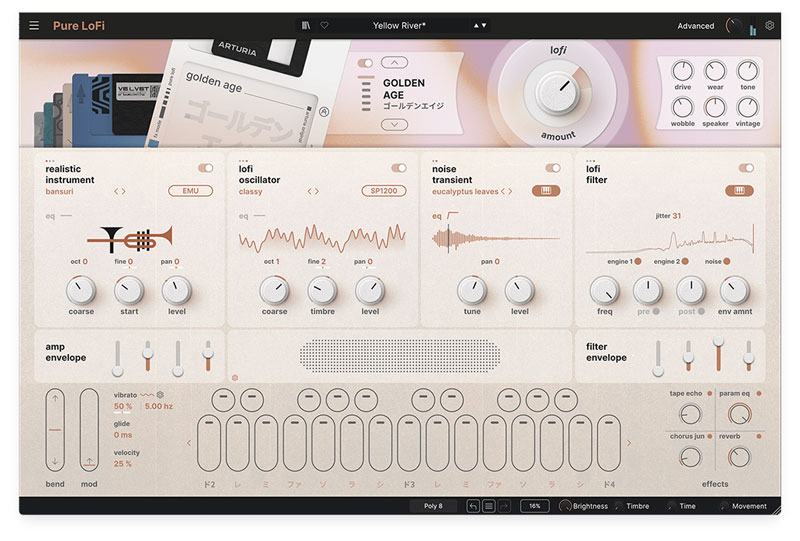Click the keyboard icon in noise transient
The height and width of the screenshot is (541, 800).
pyautogui.click(x=546, y=191)
